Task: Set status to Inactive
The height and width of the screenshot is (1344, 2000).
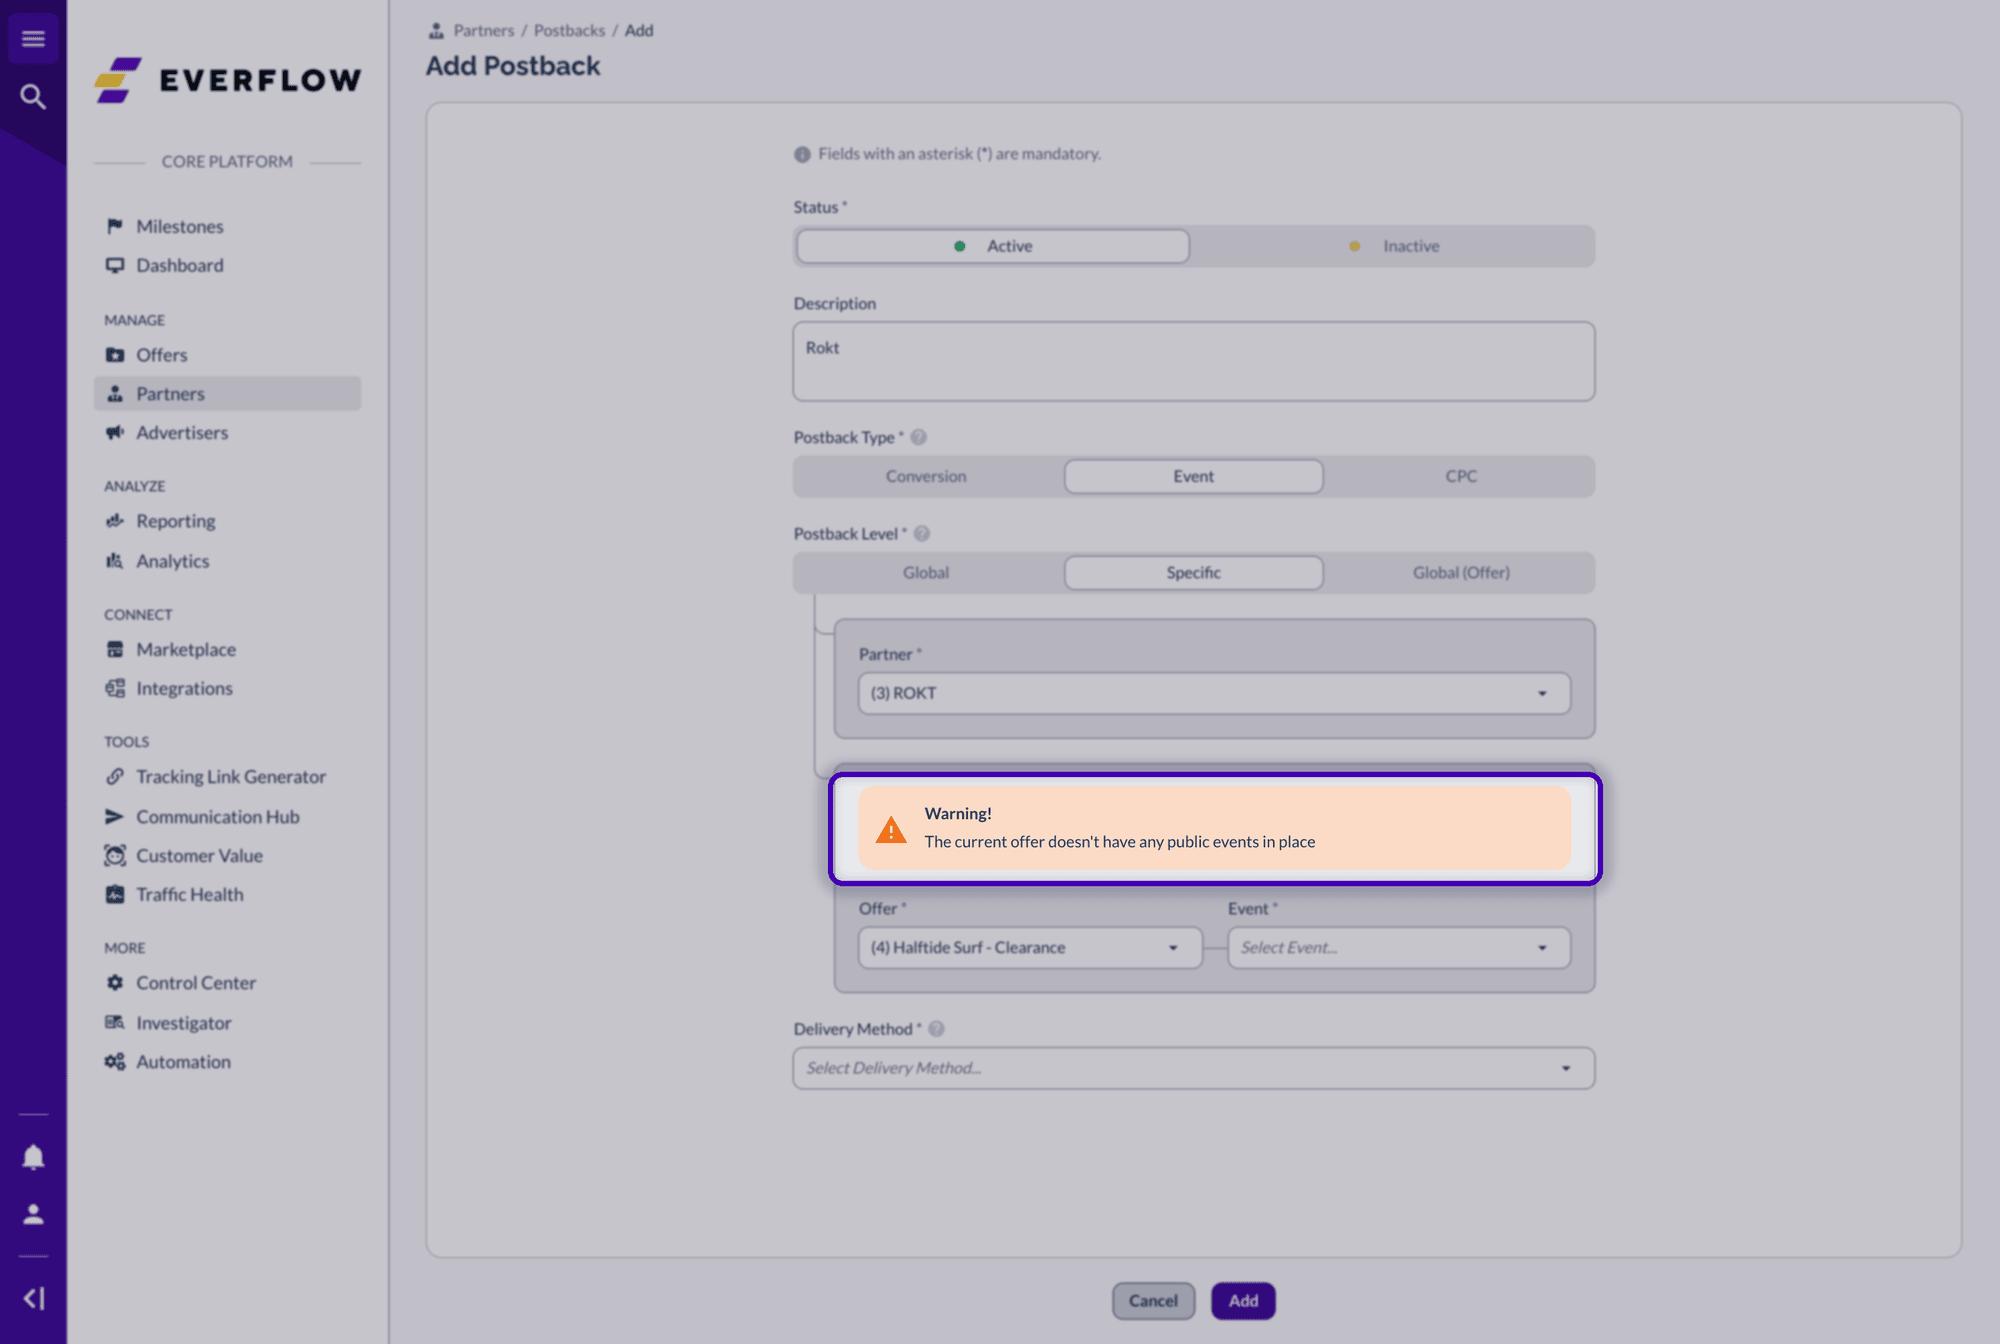Action: 1394,246
